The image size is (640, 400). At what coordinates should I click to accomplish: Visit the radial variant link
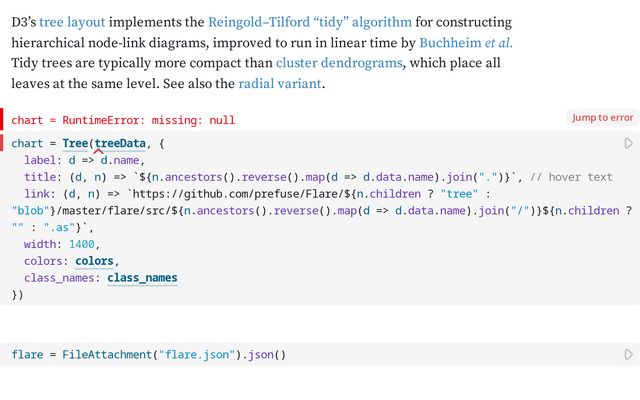[x=280, y=84]
